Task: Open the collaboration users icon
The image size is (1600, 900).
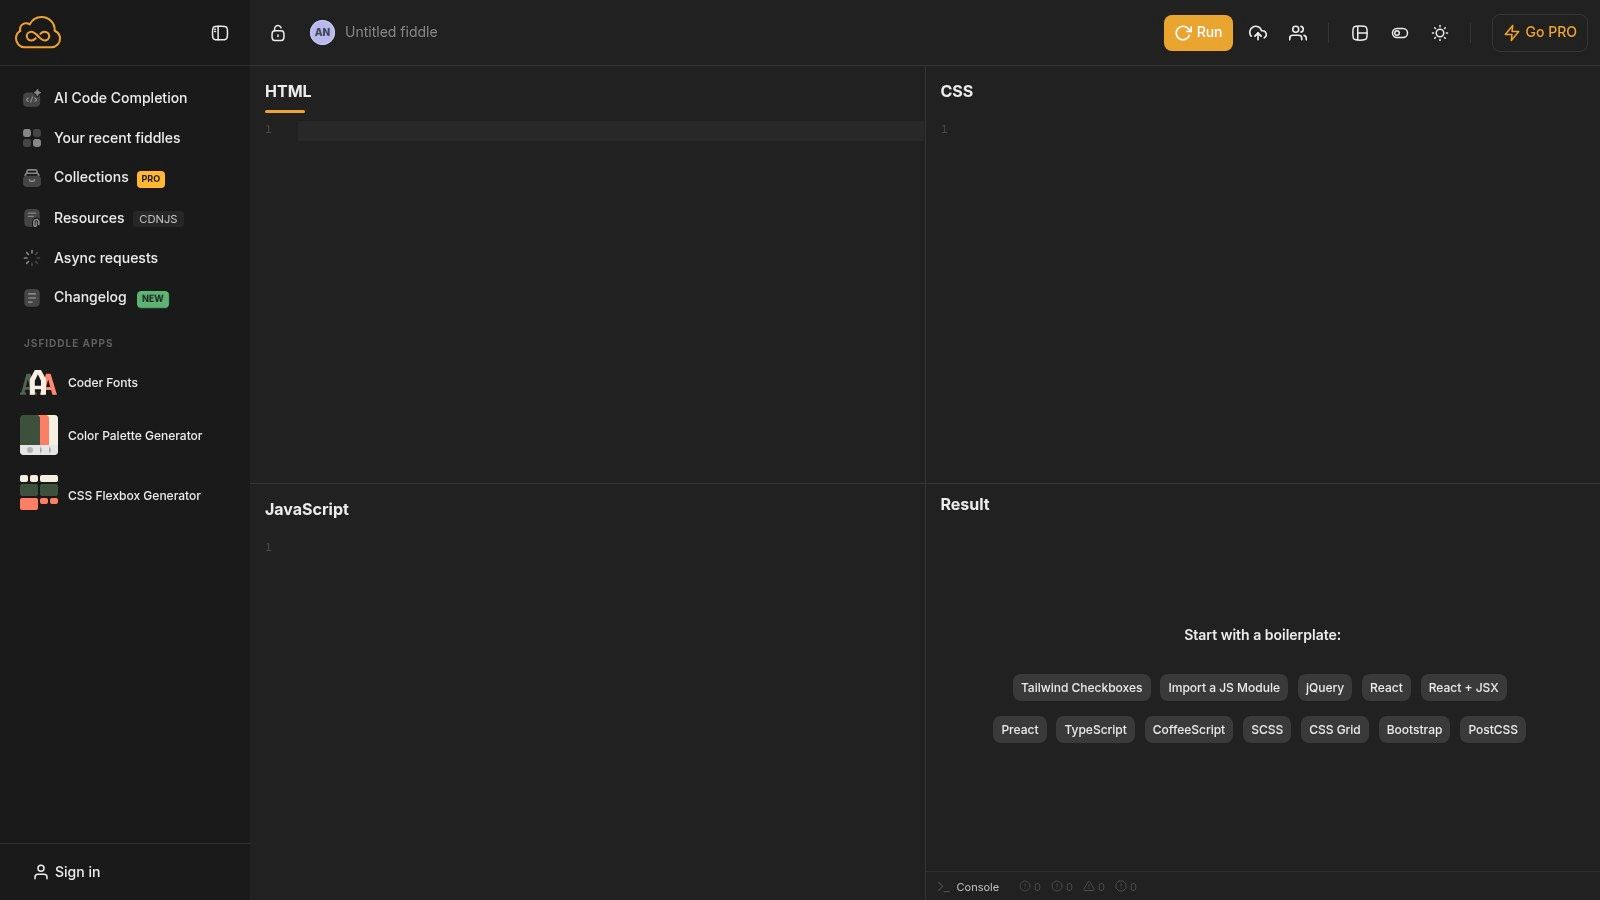Action: (x=1297, y=32)
